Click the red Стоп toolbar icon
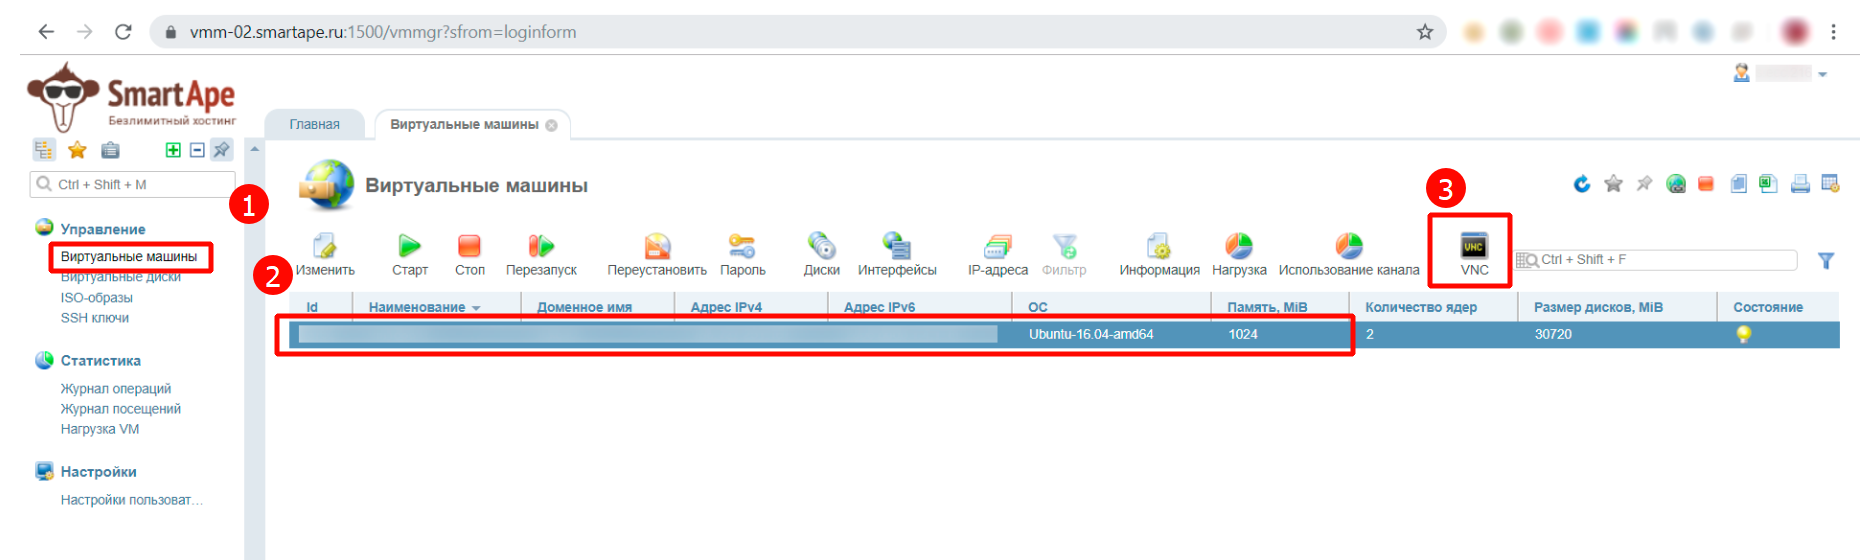 pyautogui.click(x=469, y=246)
